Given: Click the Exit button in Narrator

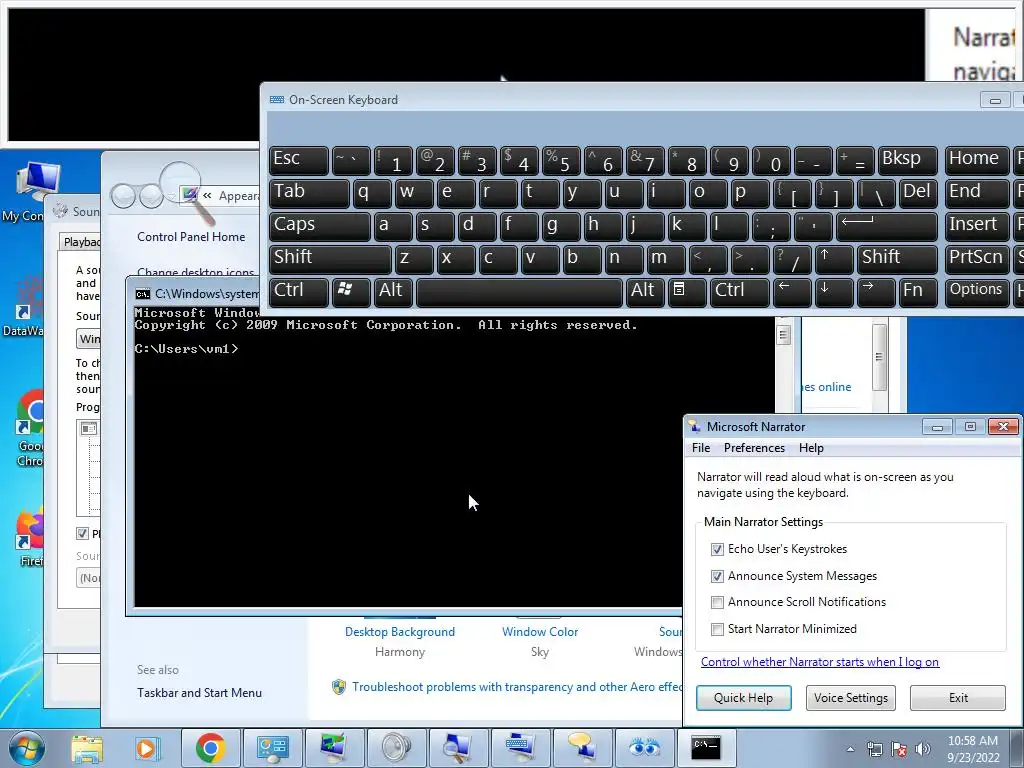Looking at the screenshot, I should coord(958,697).
